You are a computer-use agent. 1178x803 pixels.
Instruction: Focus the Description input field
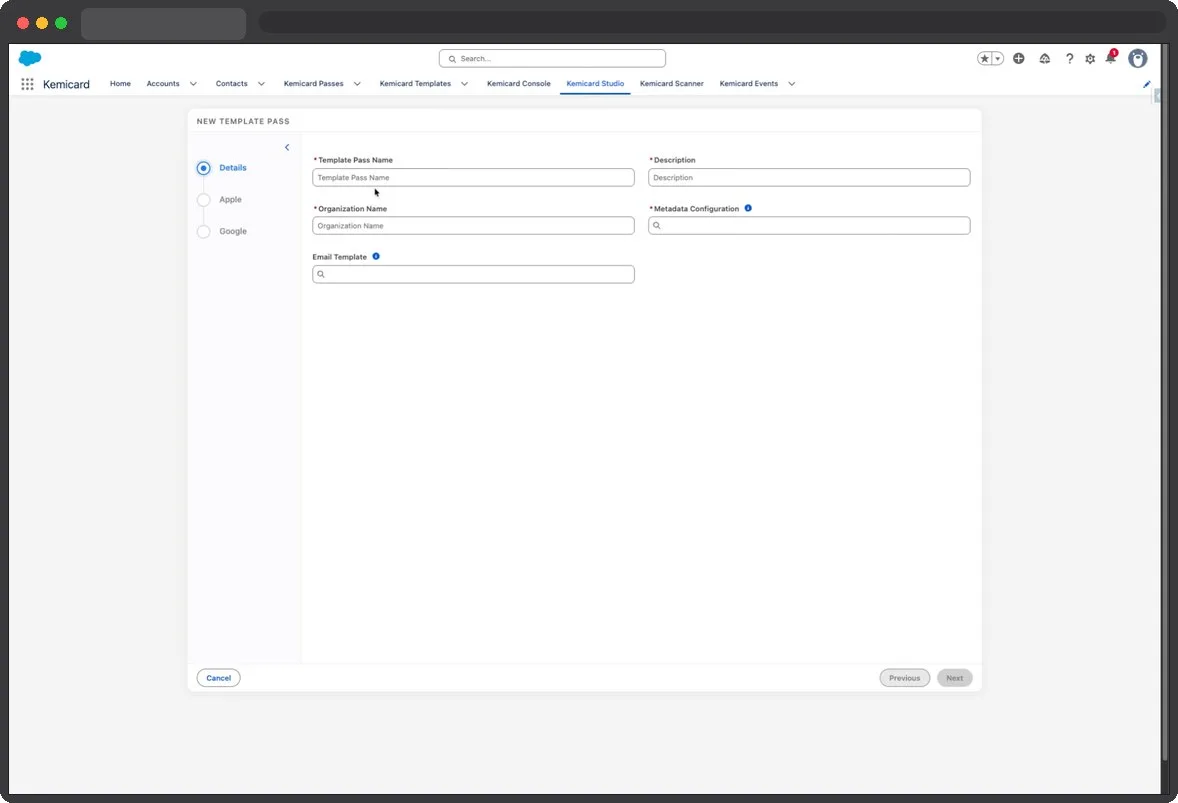point(809,177)
